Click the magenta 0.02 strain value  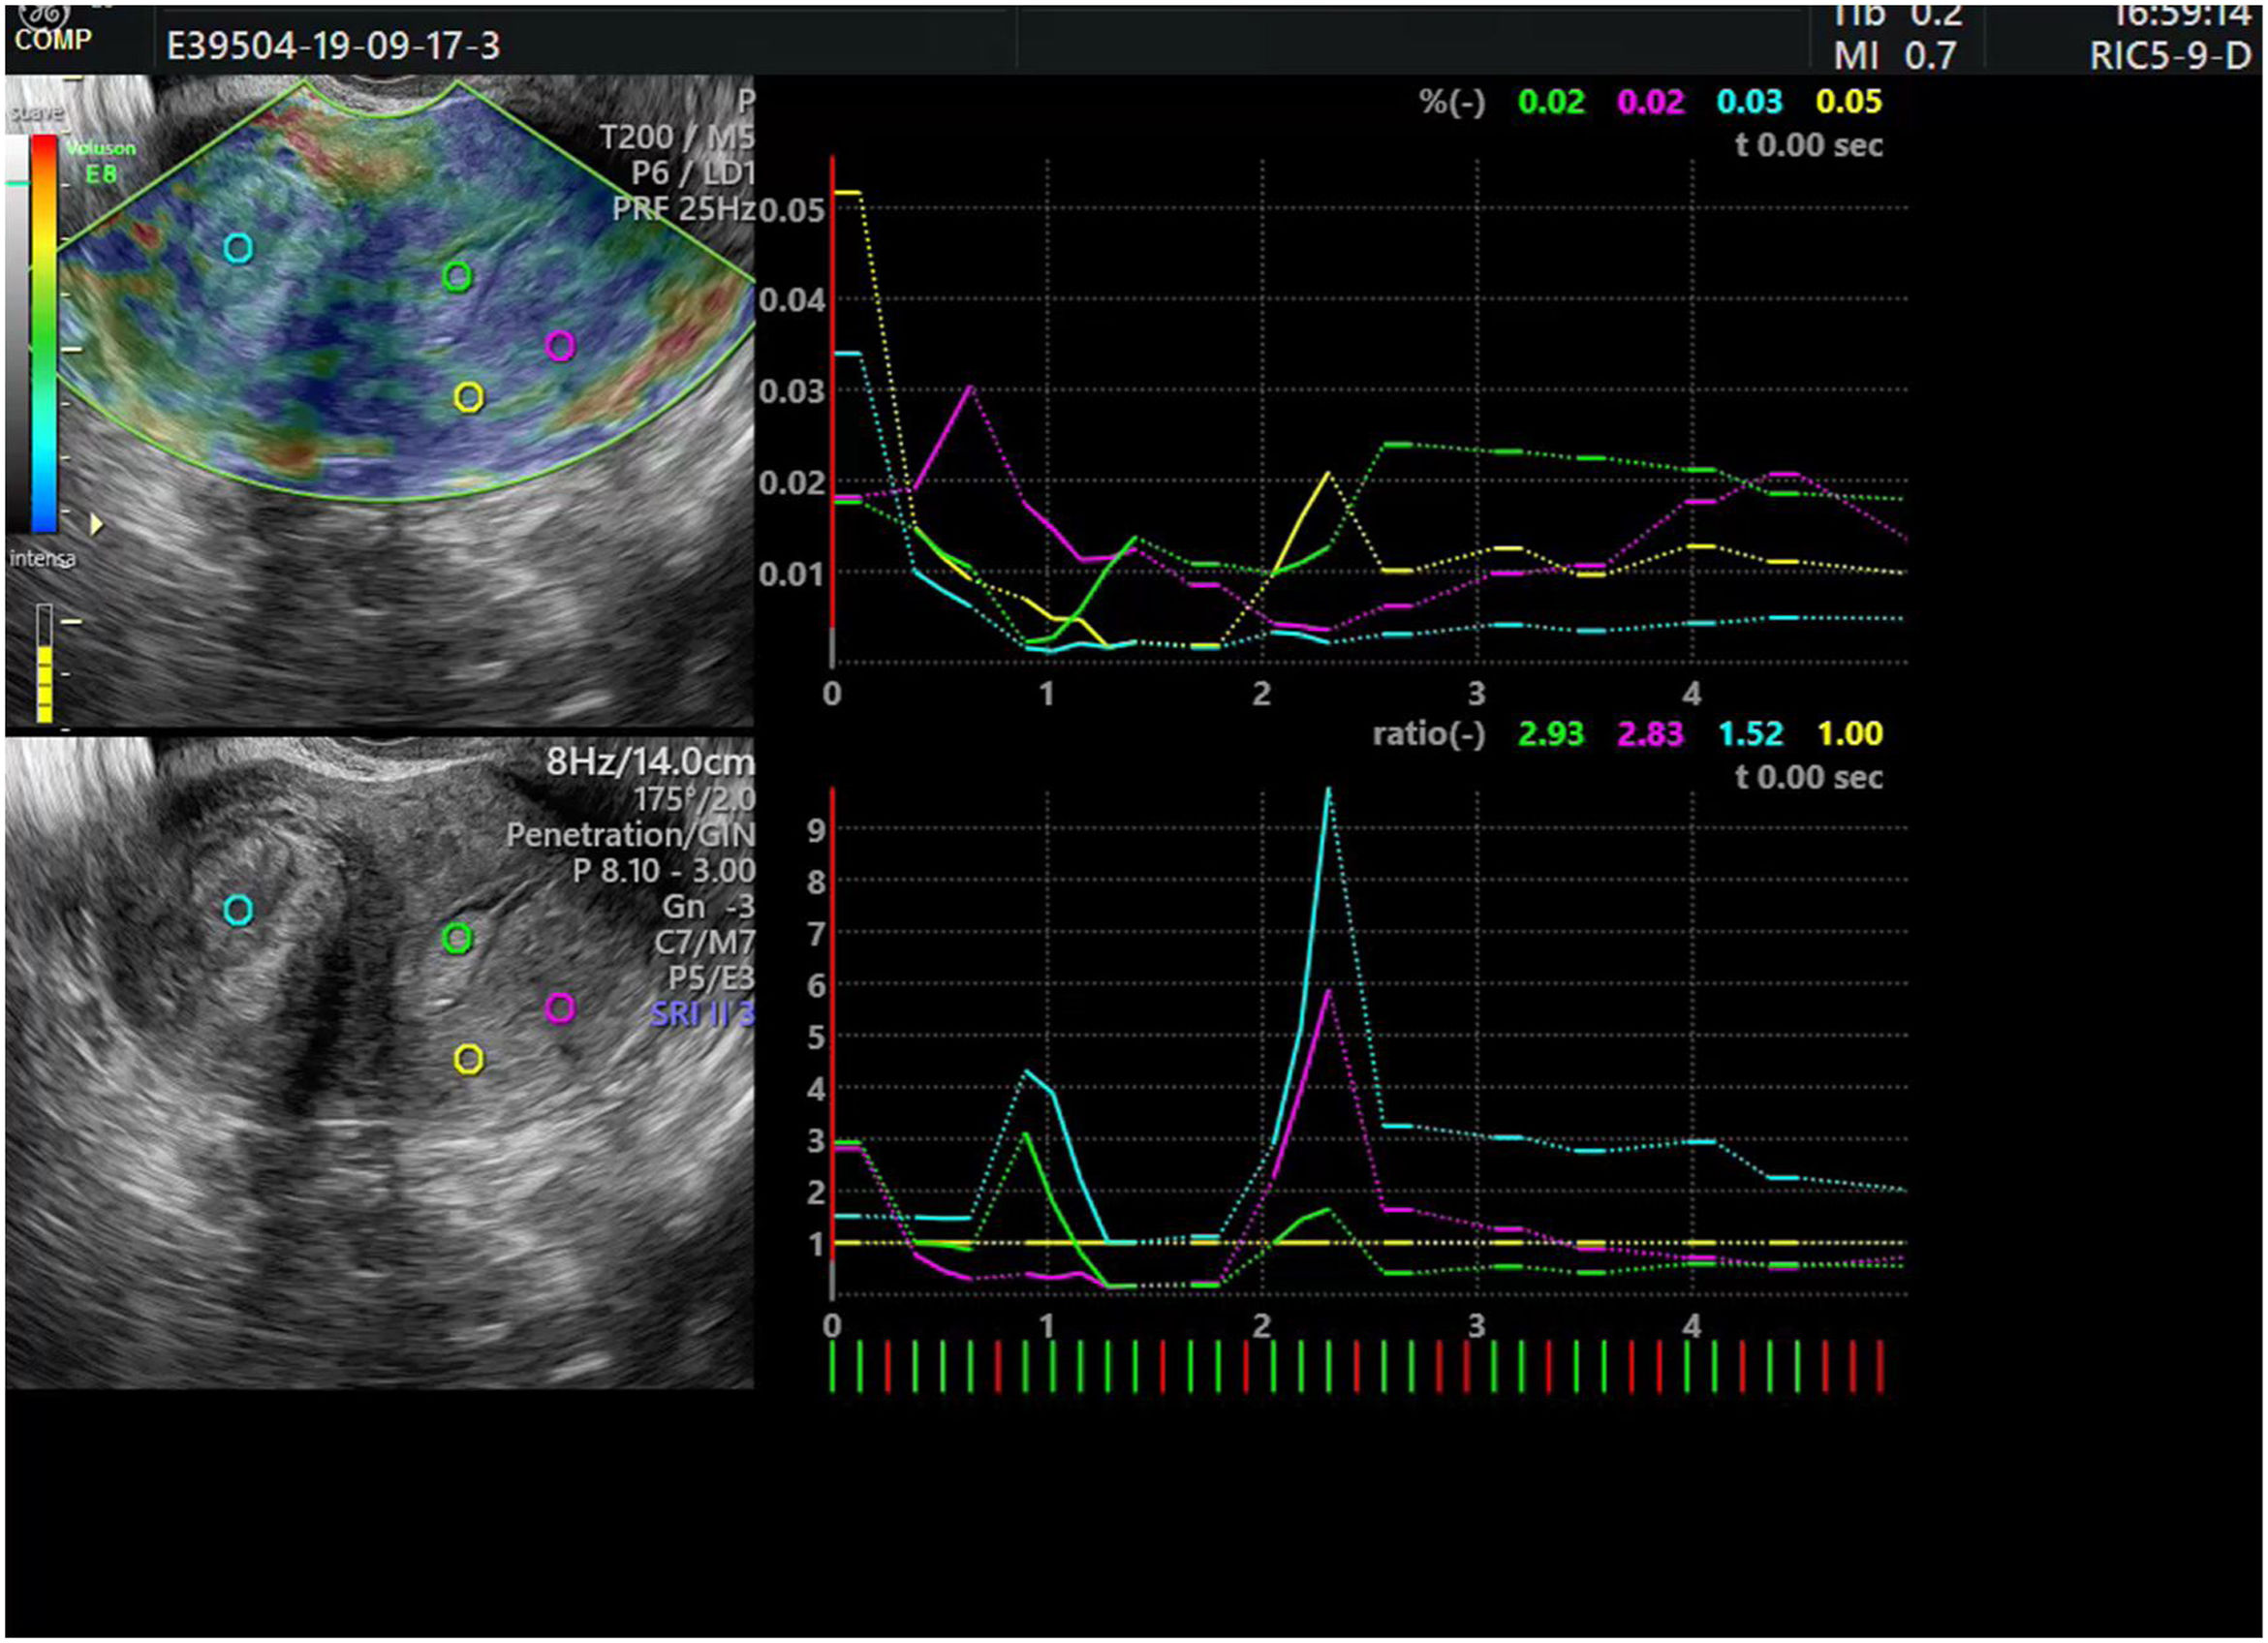click(x=1650, y=102)
